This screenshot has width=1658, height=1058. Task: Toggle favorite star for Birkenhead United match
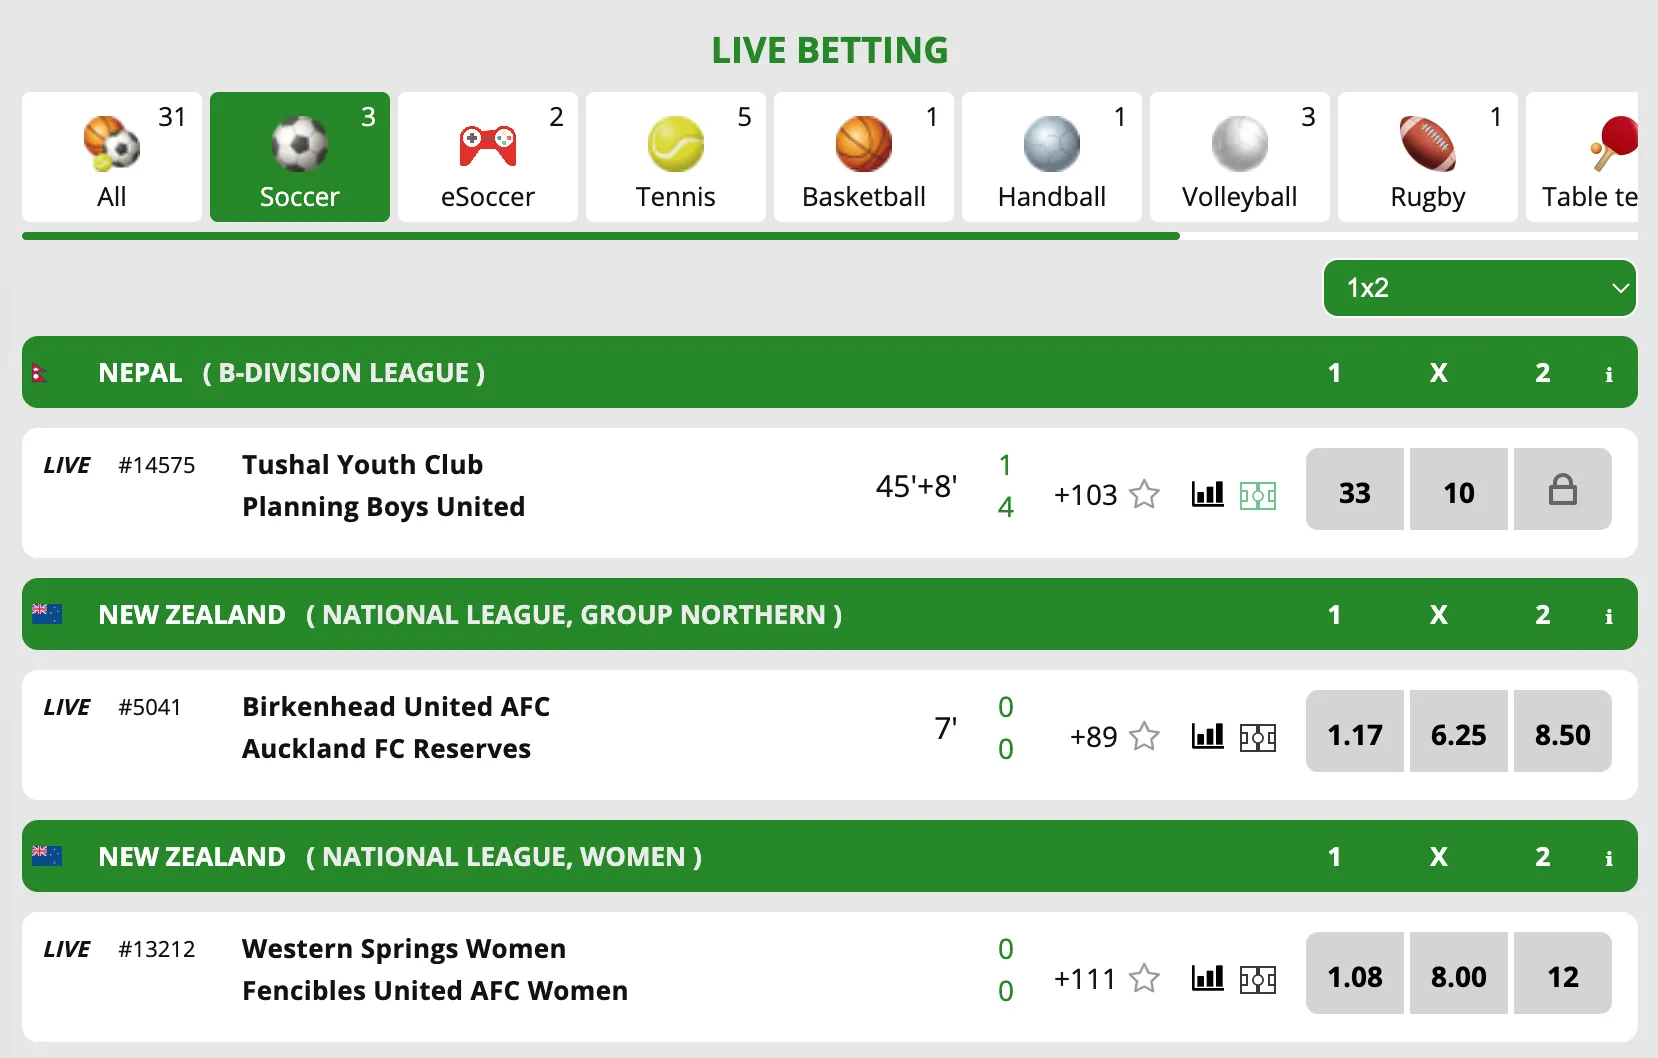(1144, 737)
